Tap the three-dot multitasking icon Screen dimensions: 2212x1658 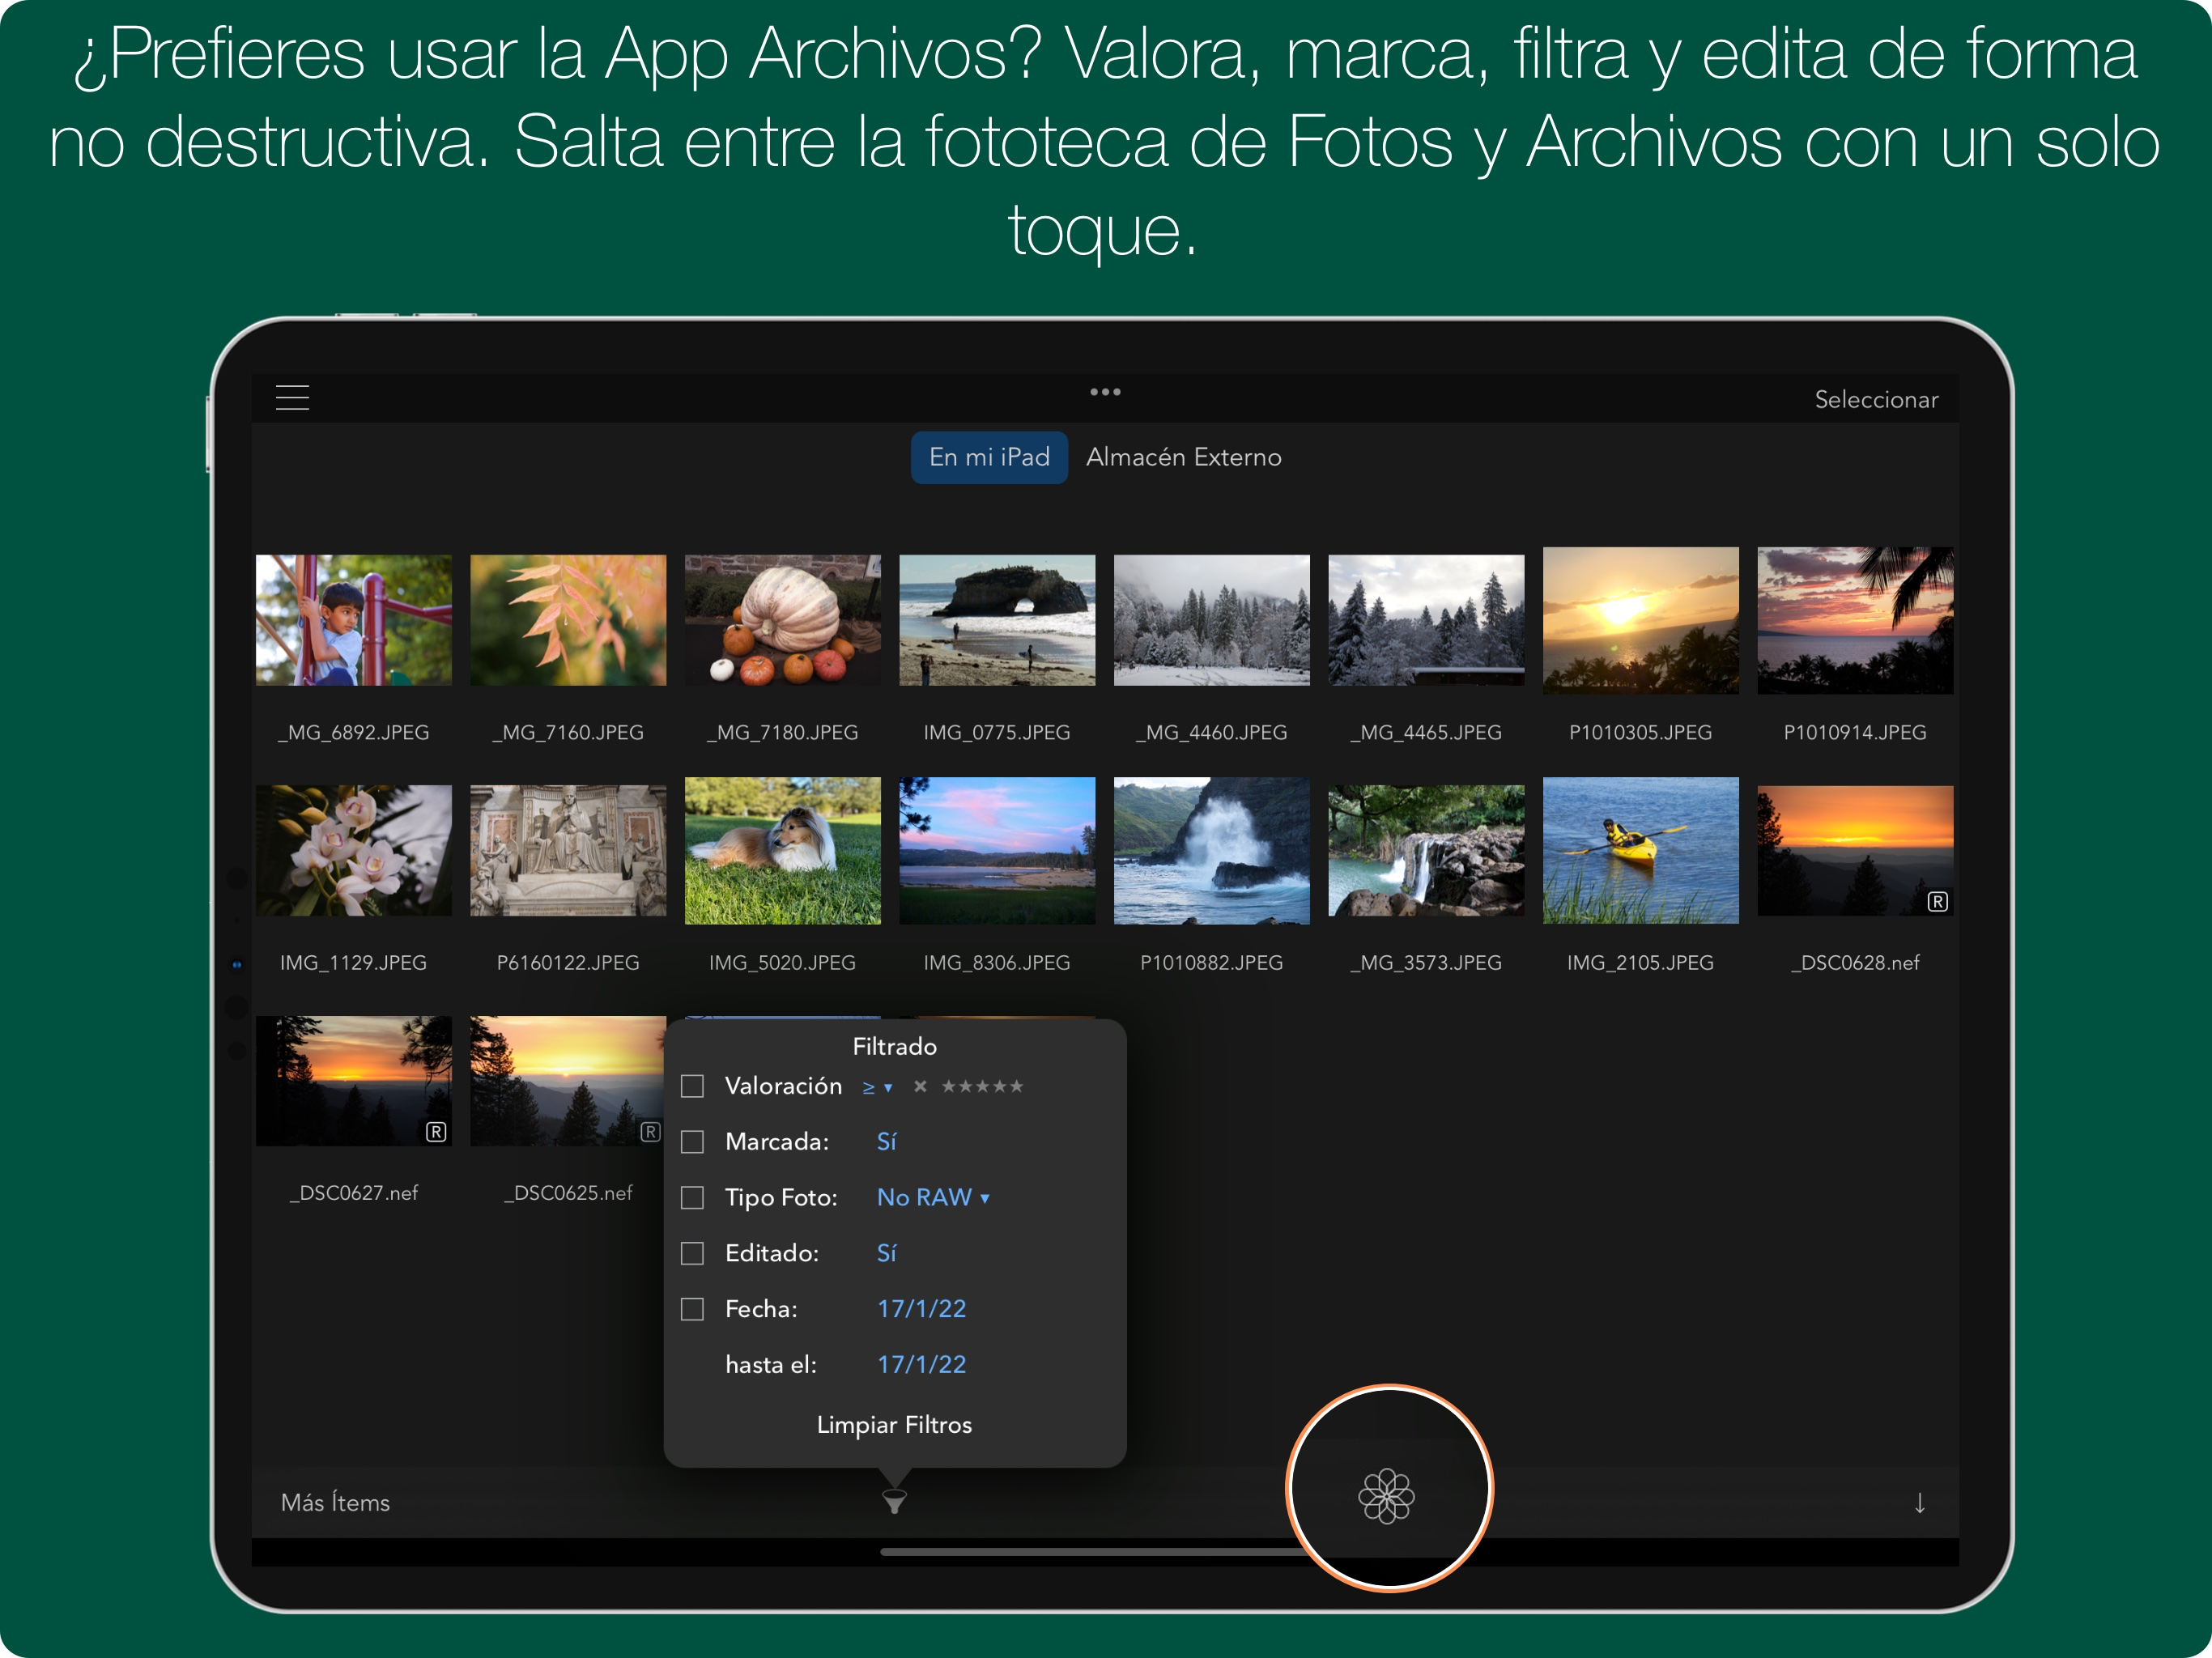pos(1105,392)
